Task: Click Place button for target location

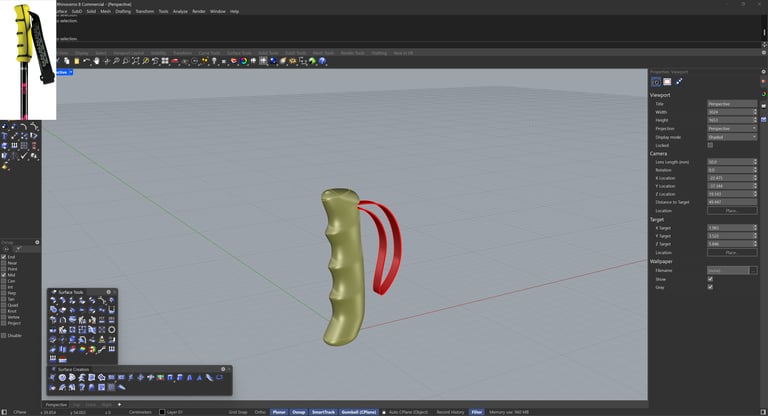Action: point(732,252)
